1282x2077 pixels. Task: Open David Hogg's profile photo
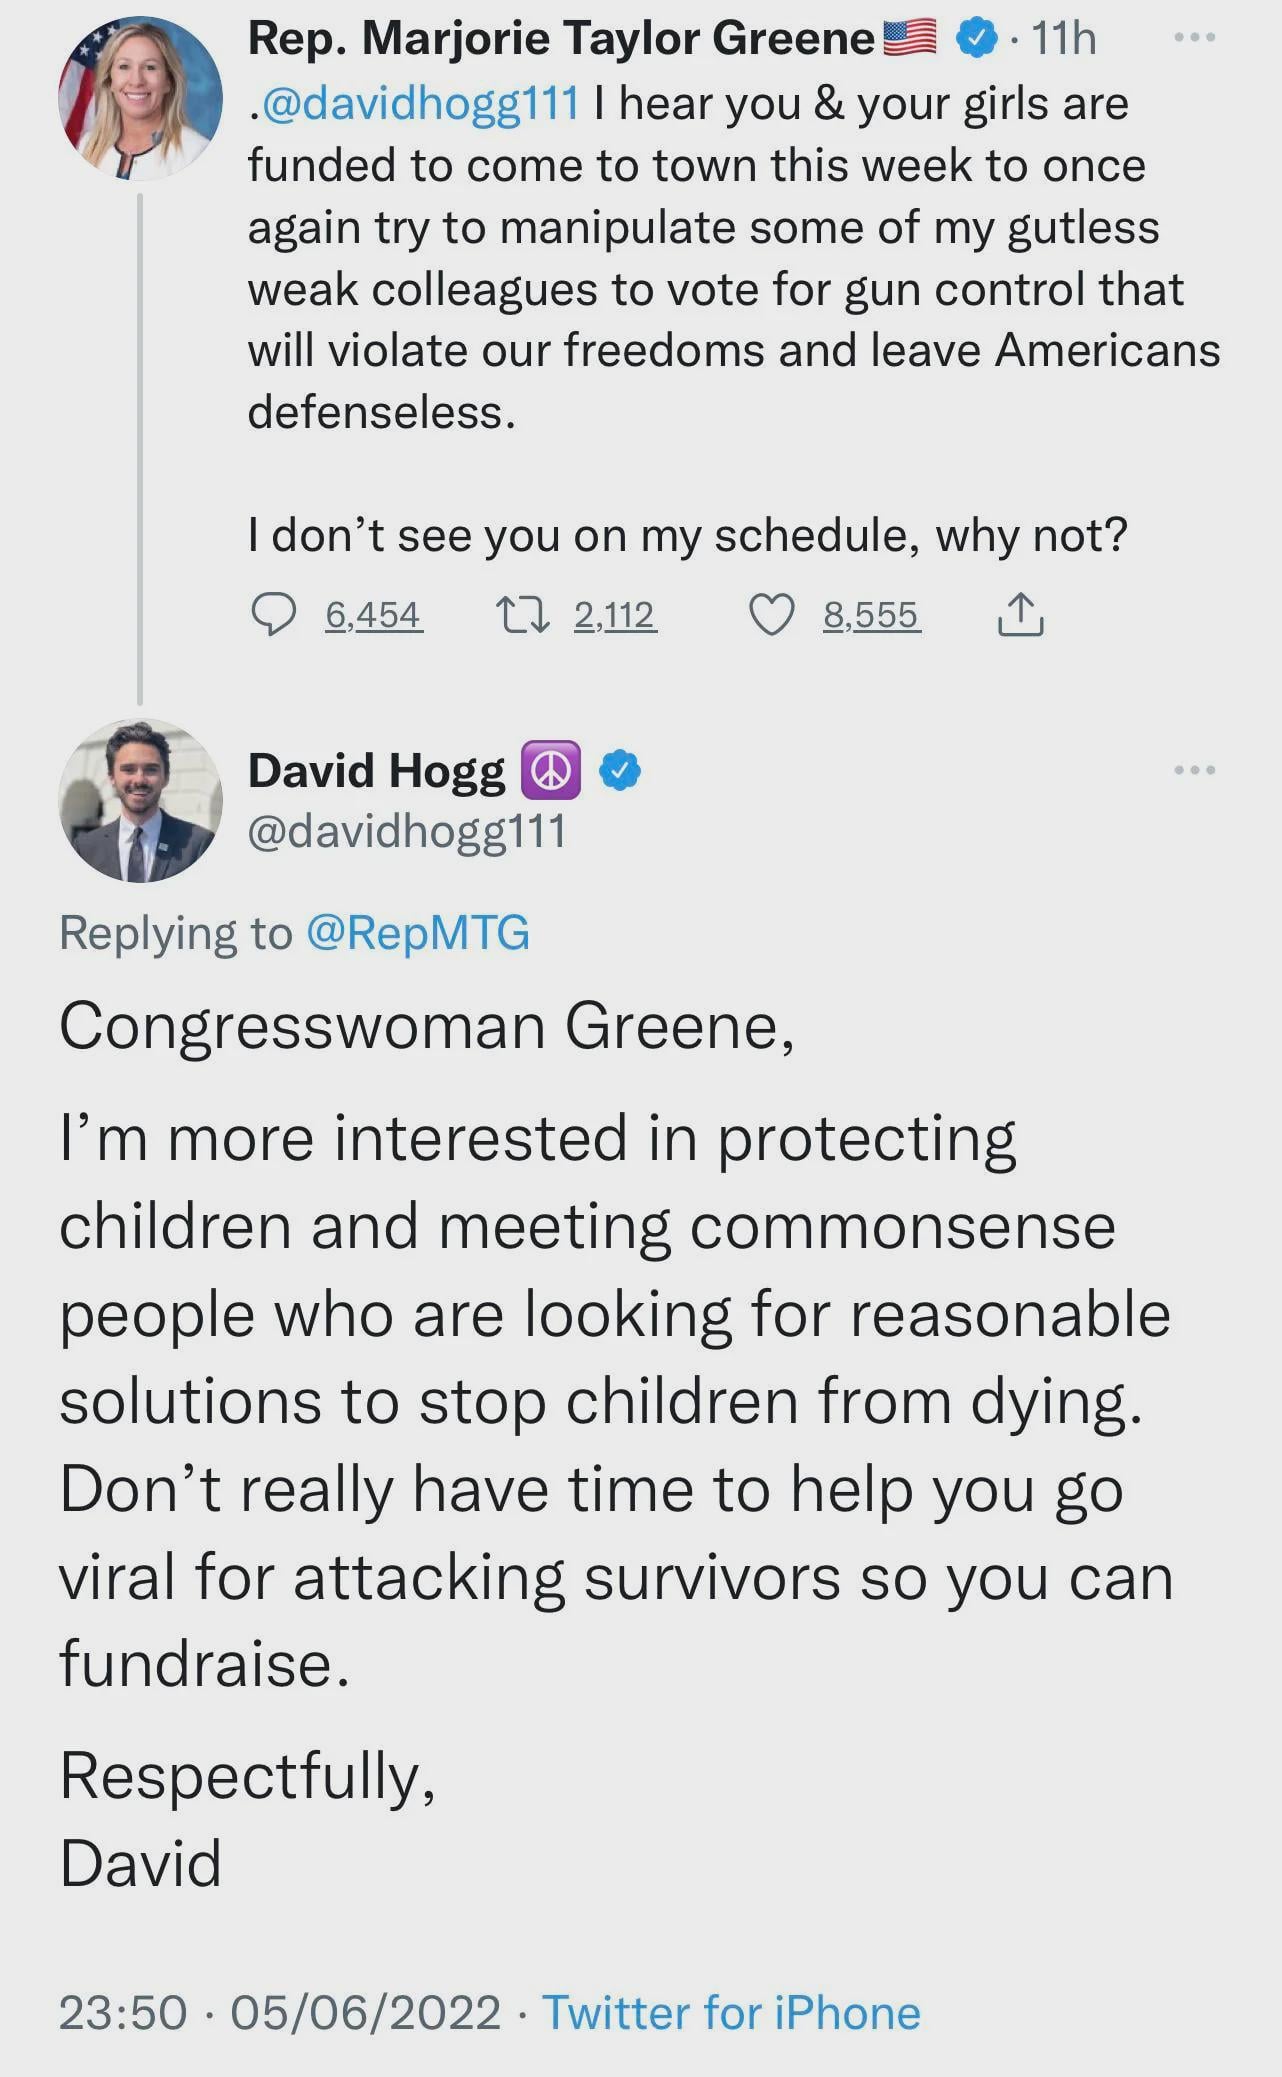click(x=140, y=800)
